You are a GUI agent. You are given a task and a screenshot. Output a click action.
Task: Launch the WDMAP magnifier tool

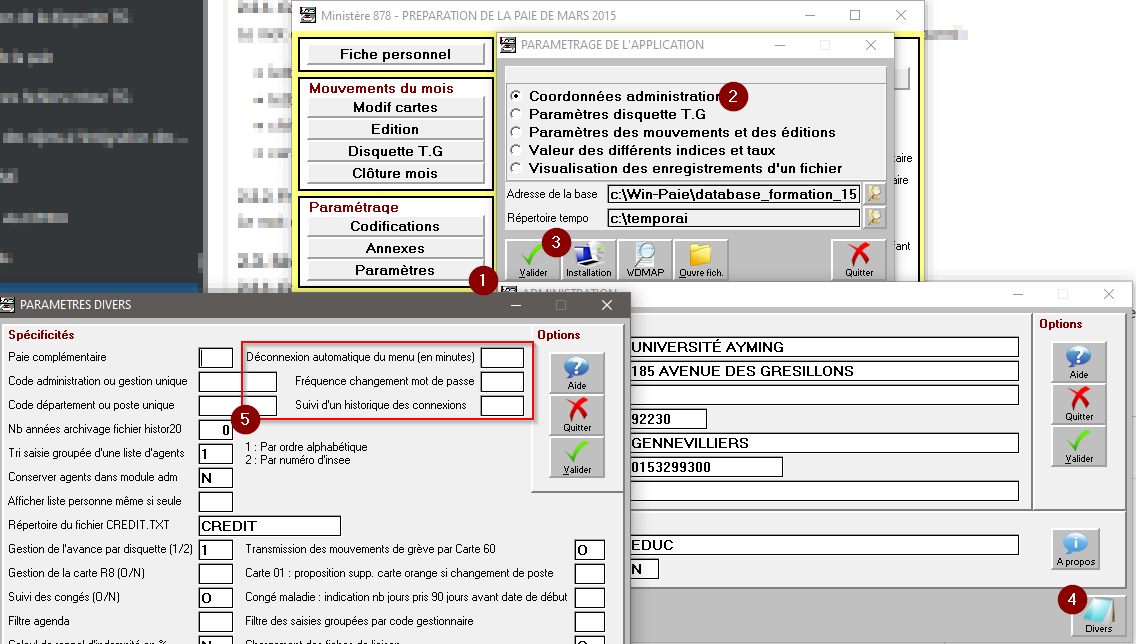click(x=644, y=260)
